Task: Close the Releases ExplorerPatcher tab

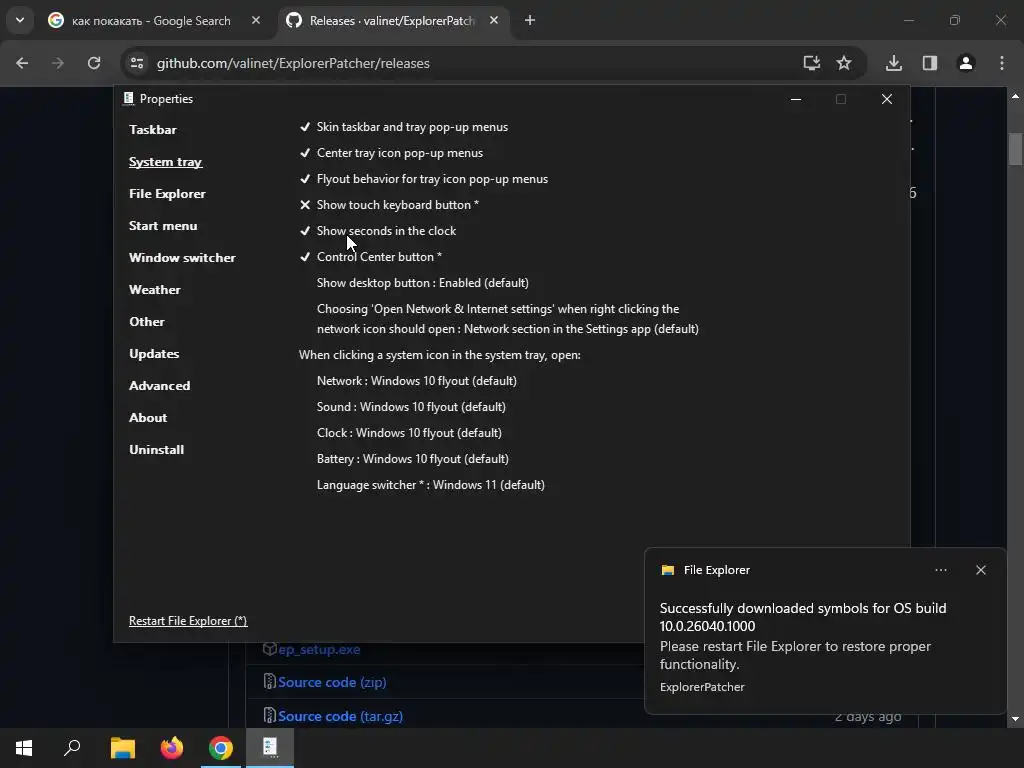Action: (x=494, y=20)
